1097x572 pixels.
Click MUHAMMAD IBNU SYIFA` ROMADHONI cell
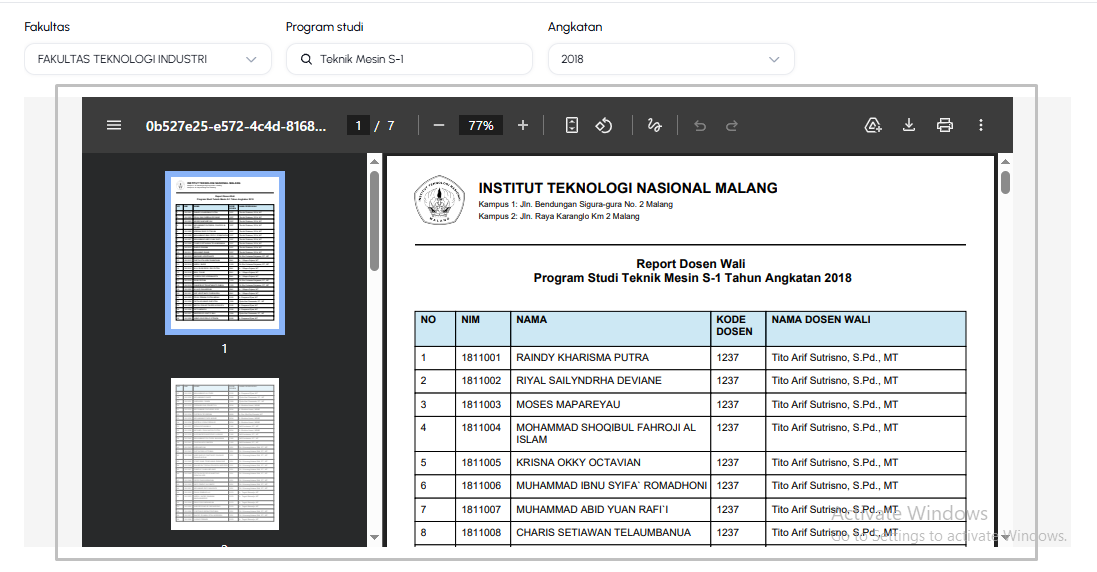[x=611, y=485]
